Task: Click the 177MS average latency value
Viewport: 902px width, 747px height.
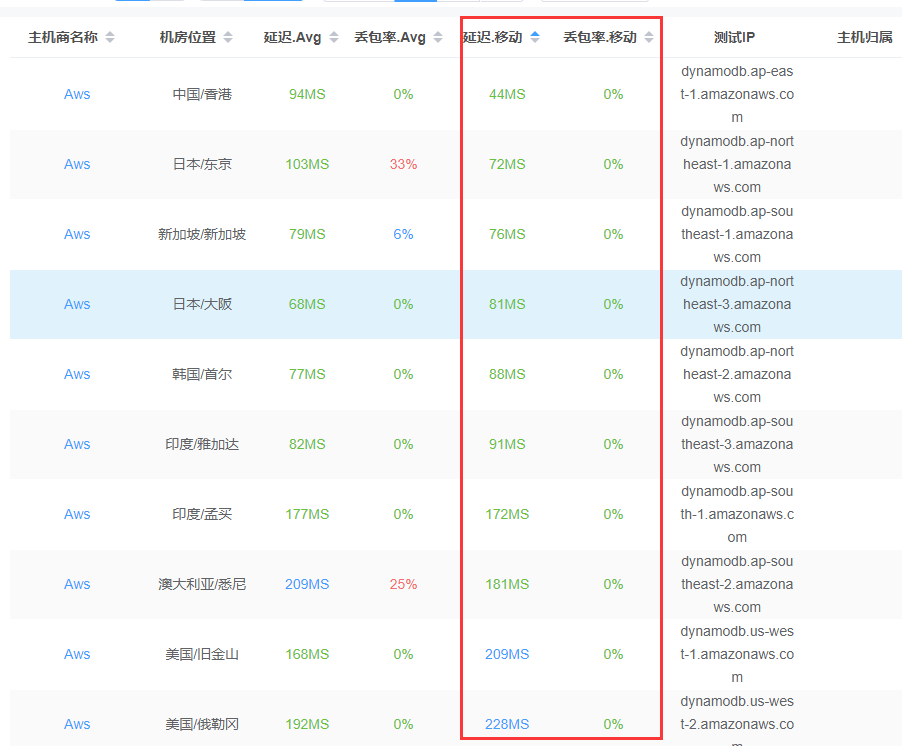Action: [x=307, y=514]
